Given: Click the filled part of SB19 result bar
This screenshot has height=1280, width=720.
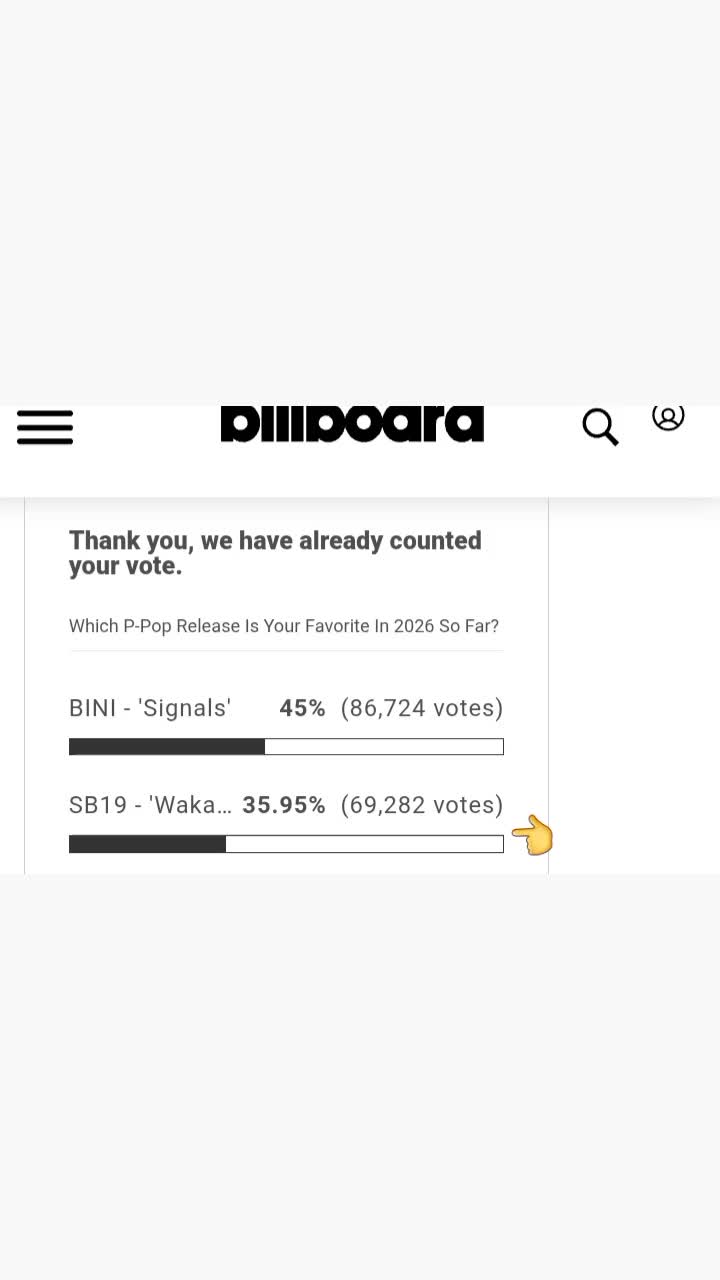Looking at the screenshot, I should [x=147, y=844].
